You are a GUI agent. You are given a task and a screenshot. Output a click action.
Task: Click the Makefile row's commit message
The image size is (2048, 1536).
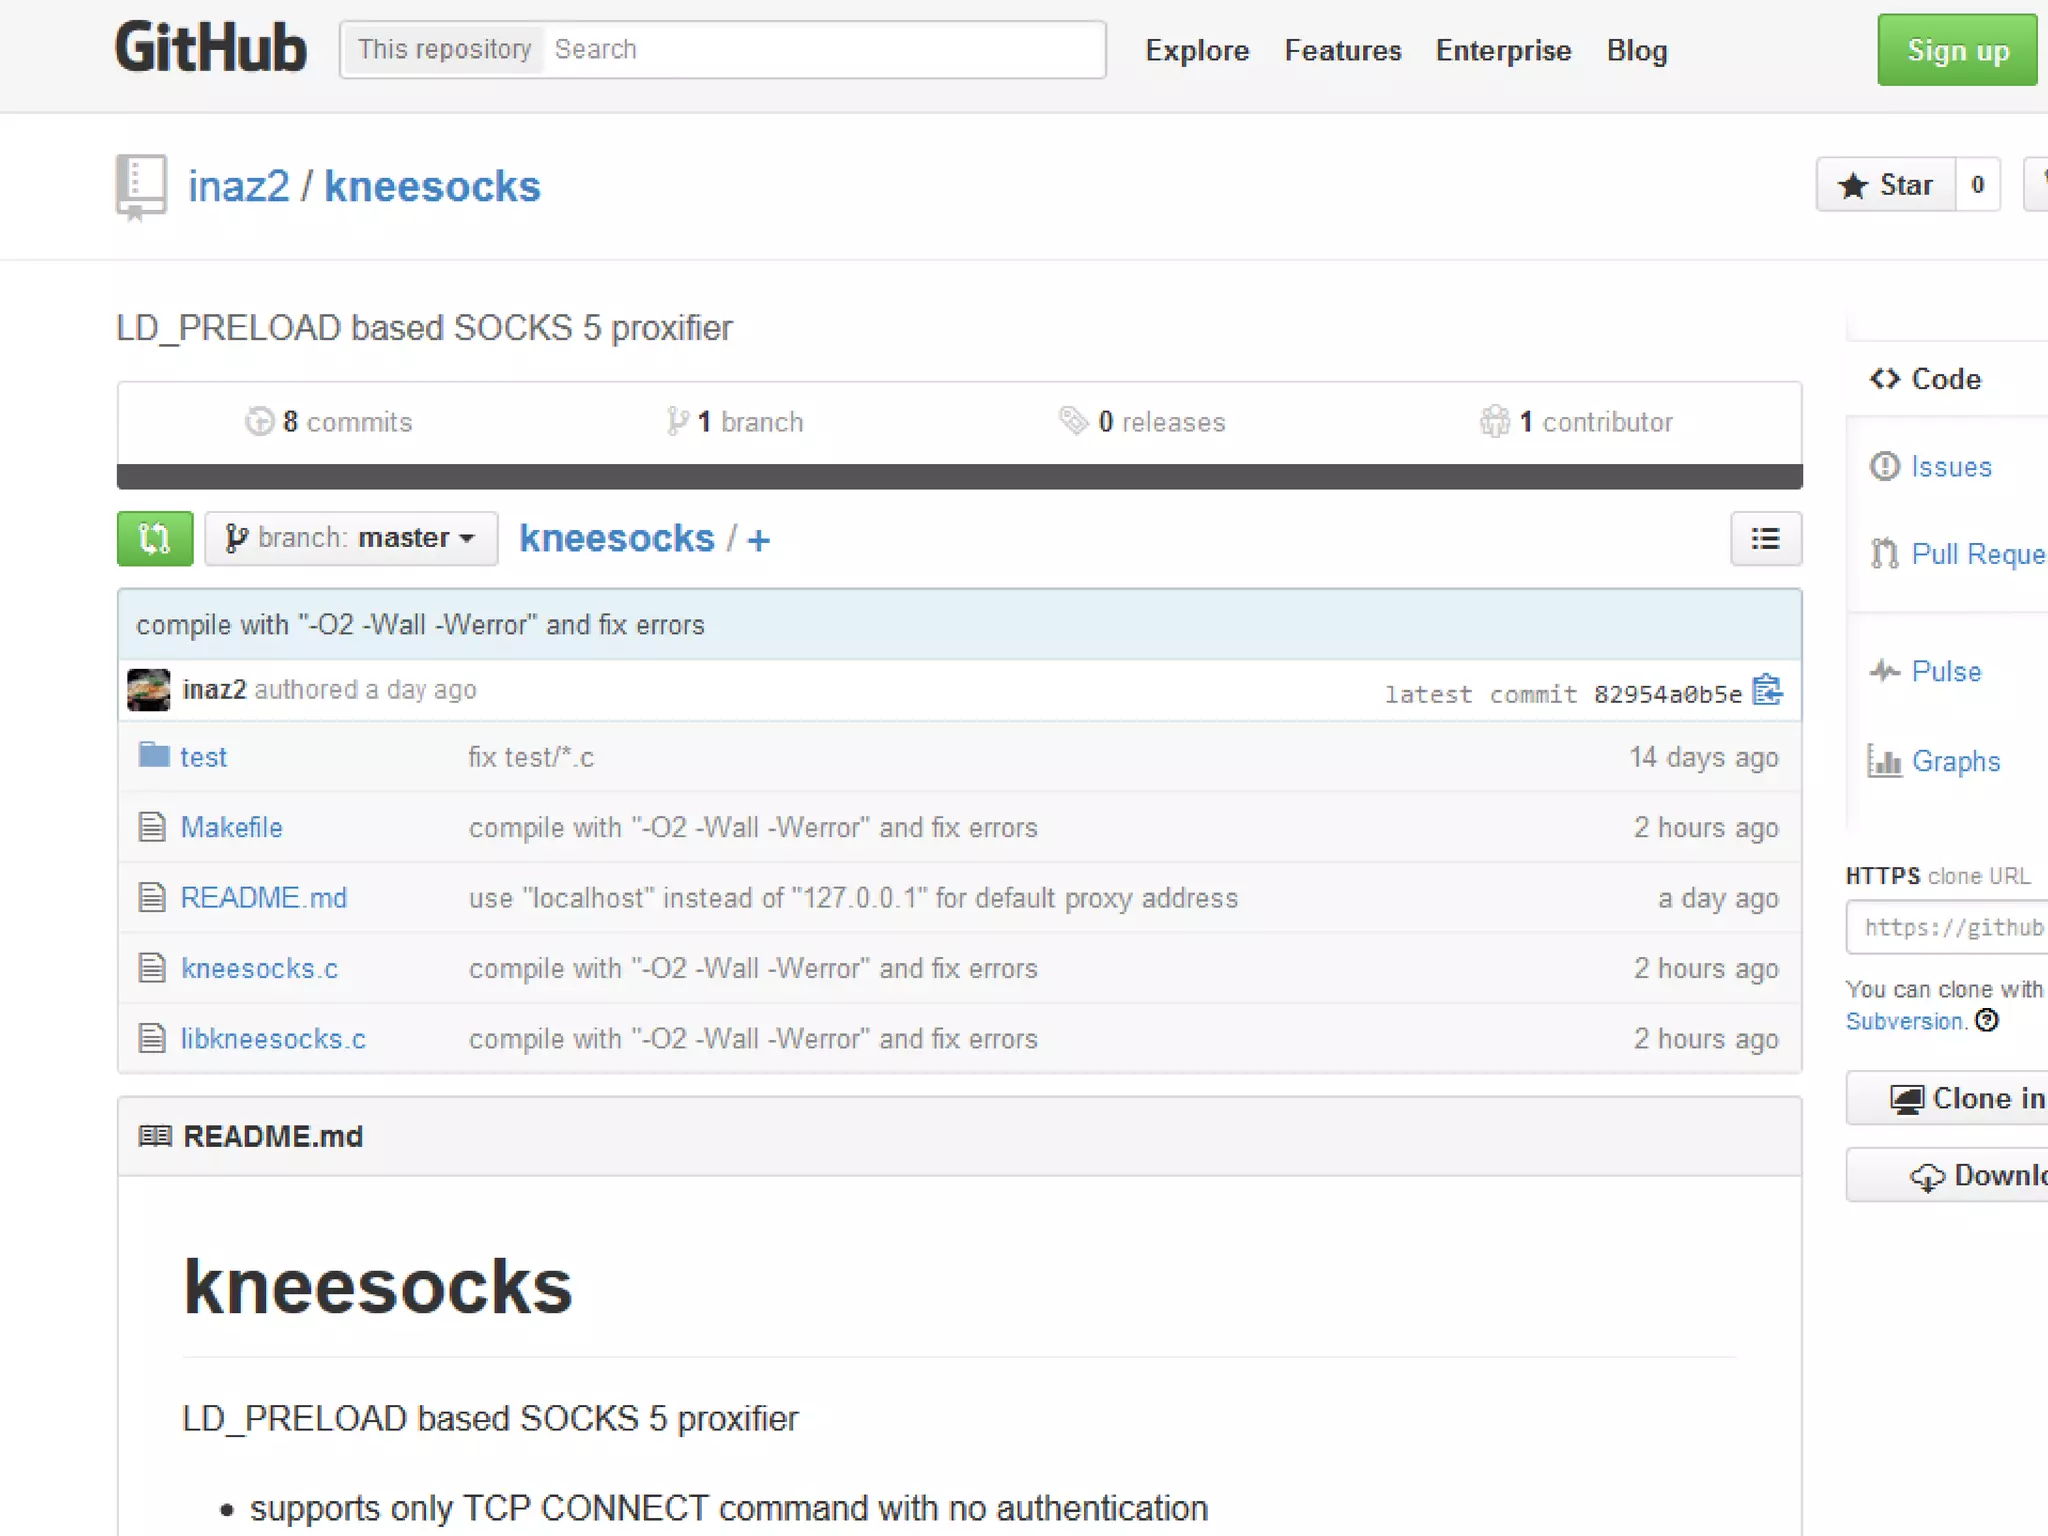753,828
